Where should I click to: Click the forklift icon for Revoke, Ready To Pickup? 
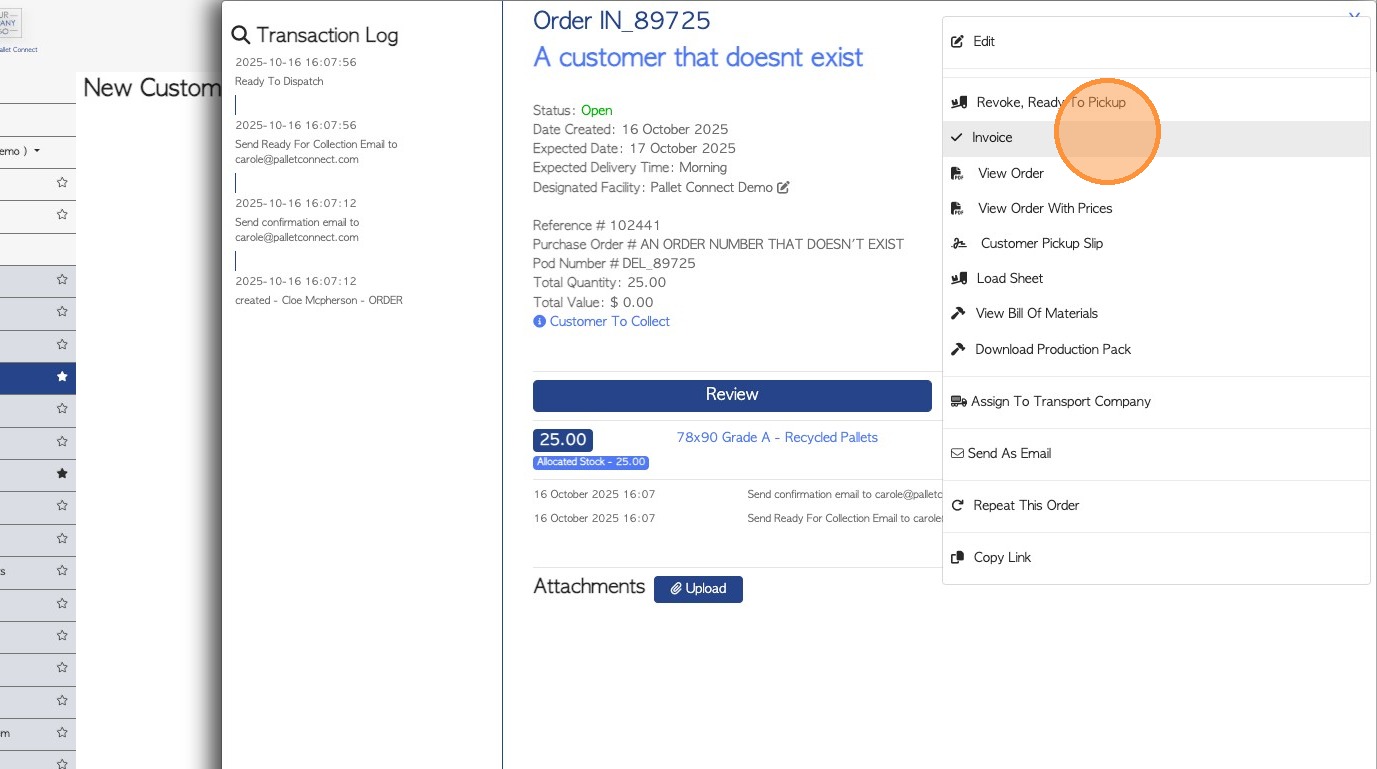[x=959, y=103]
